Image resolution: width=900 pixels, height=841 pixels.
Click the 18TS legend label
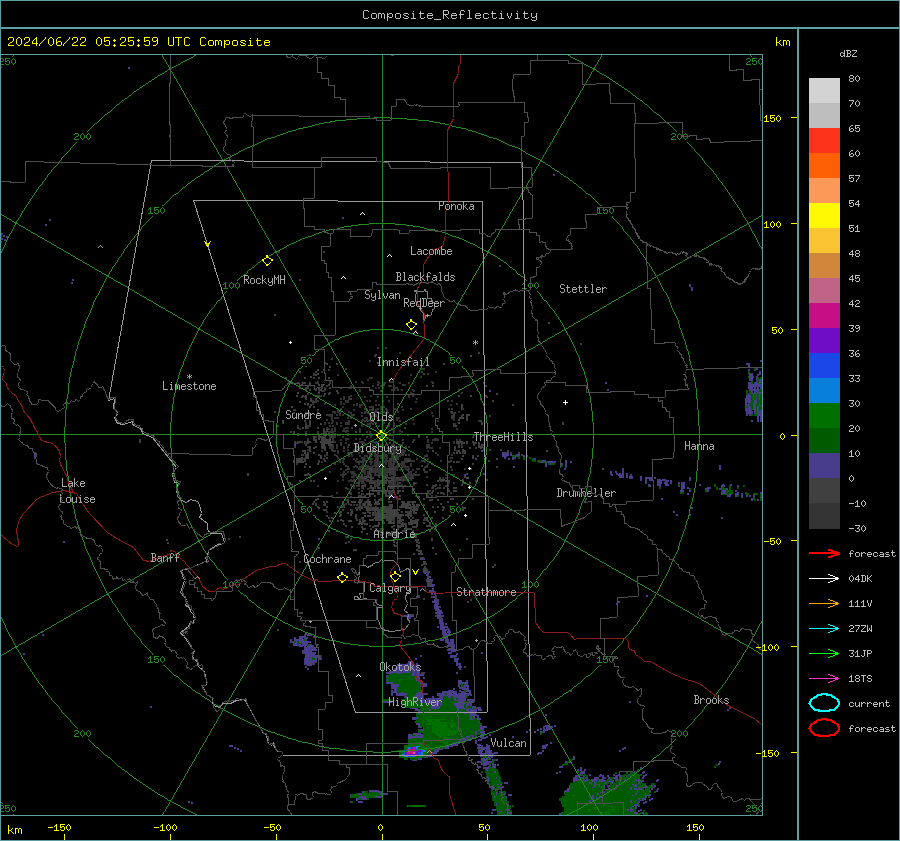(860, 679)
